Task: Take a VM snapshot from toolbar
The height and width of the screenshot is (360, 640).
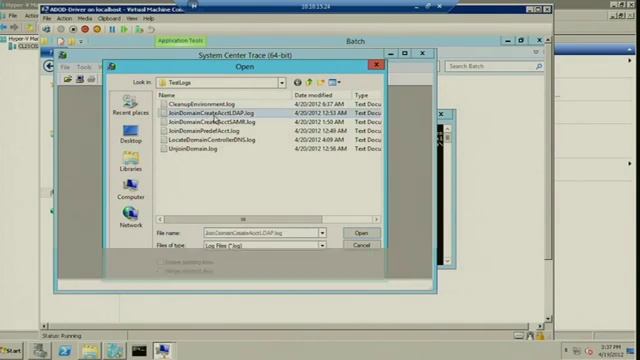Action: (x=139, y=29)
